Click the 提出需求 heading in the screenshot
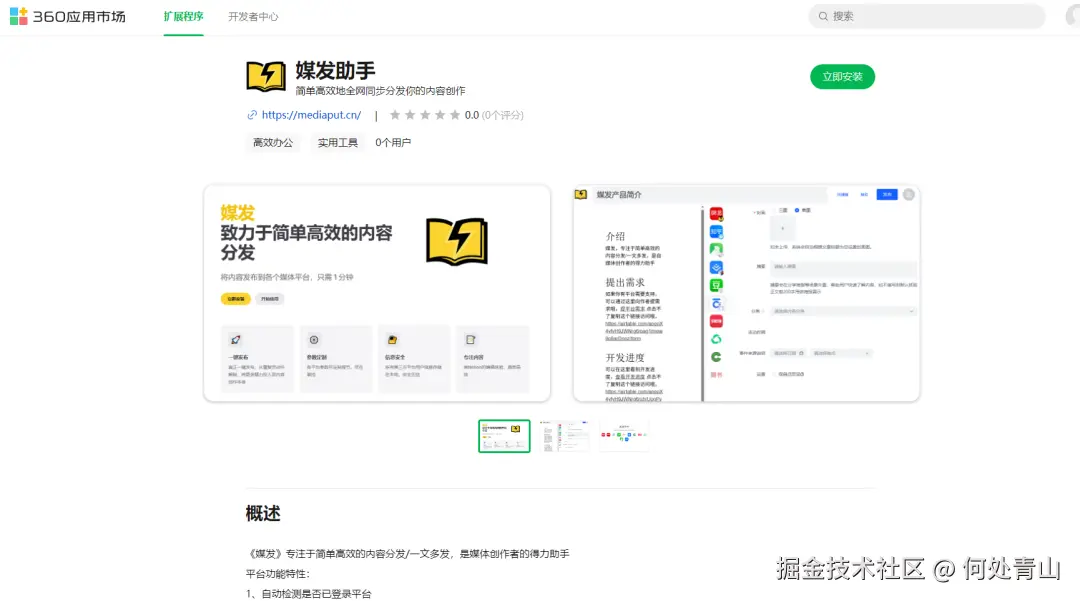The image size is (1080, 601). tap(625, 282)
